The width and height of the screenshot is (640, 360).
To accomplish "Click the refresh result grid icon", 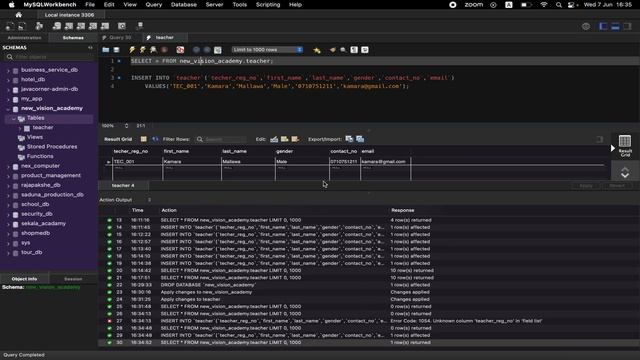I will 155,139.
